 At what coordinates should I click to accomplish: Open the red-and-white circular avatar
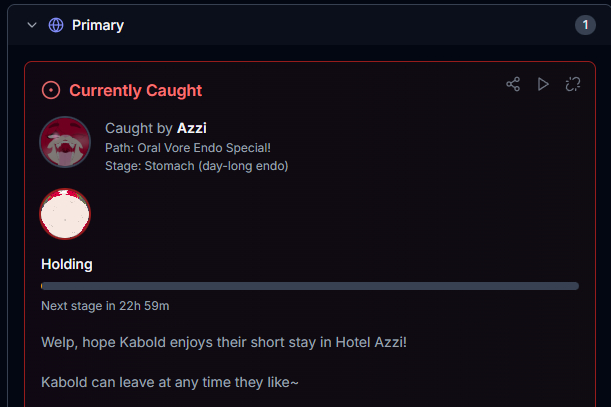[65, 214]
